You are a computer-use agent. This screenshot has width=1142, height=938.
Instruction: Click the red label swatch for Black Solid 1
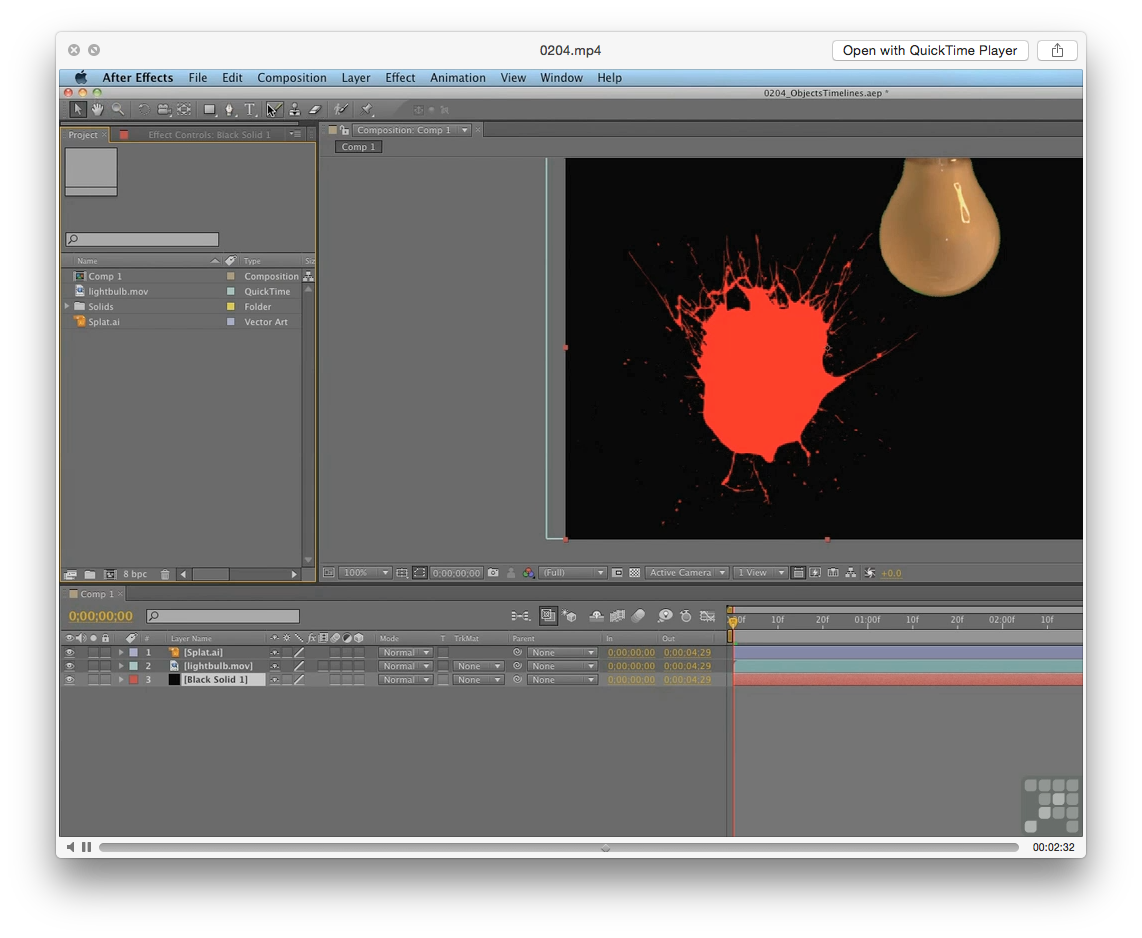(133, 679)
